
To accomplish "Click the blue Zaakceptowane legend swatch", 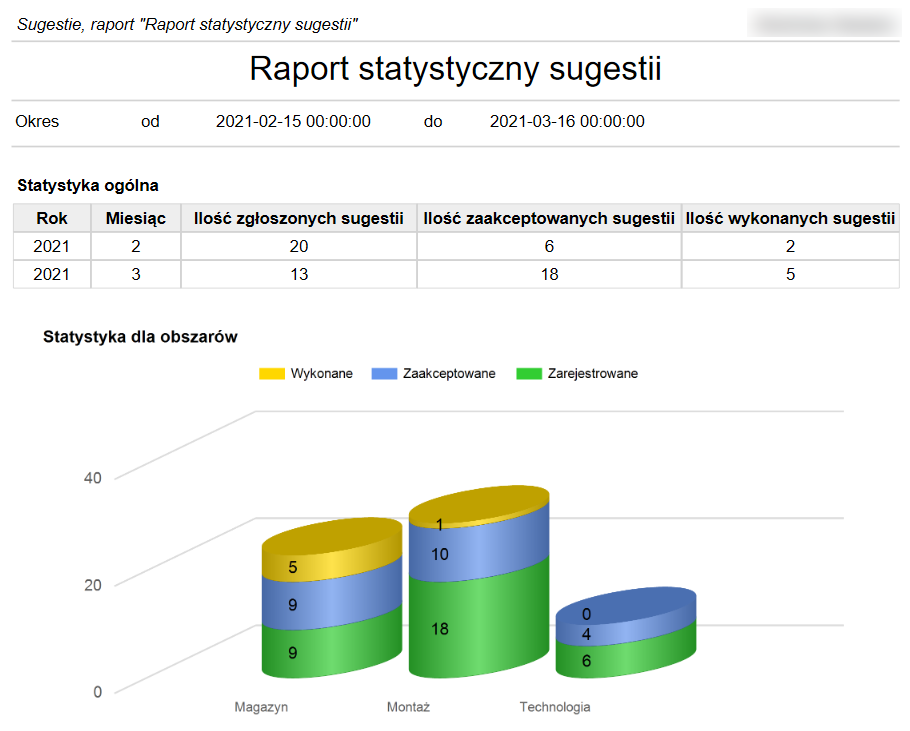I will click(385, 374).
